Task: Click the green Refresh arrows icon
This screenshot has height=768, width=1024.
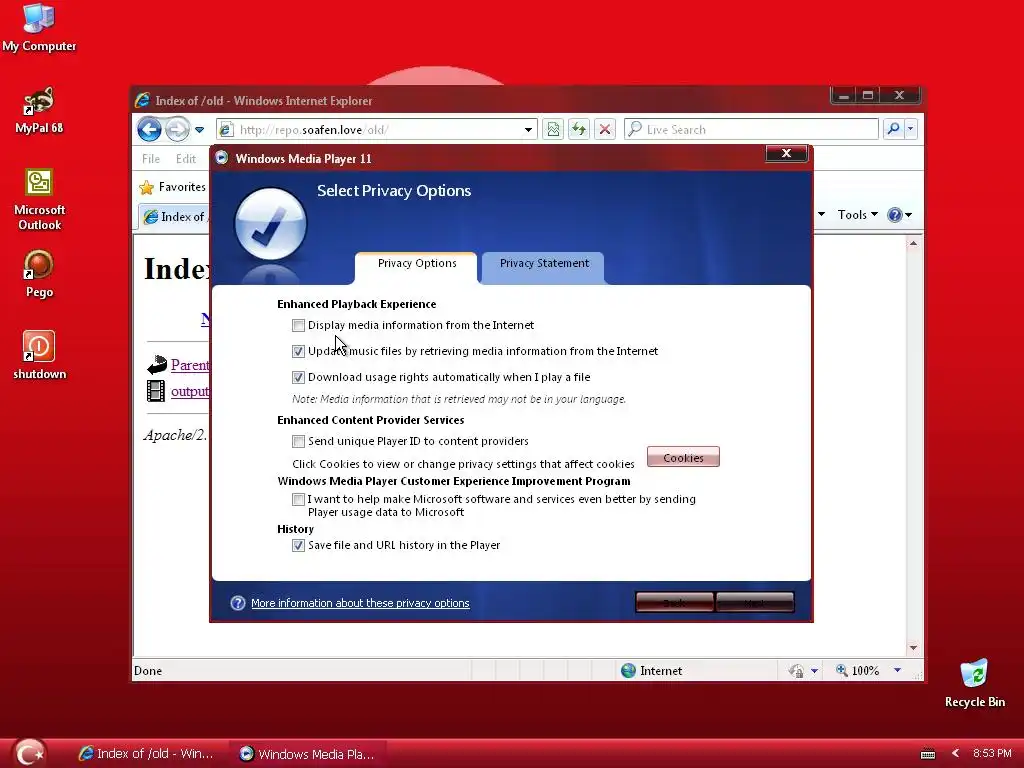Action: (x=579, y=129)
